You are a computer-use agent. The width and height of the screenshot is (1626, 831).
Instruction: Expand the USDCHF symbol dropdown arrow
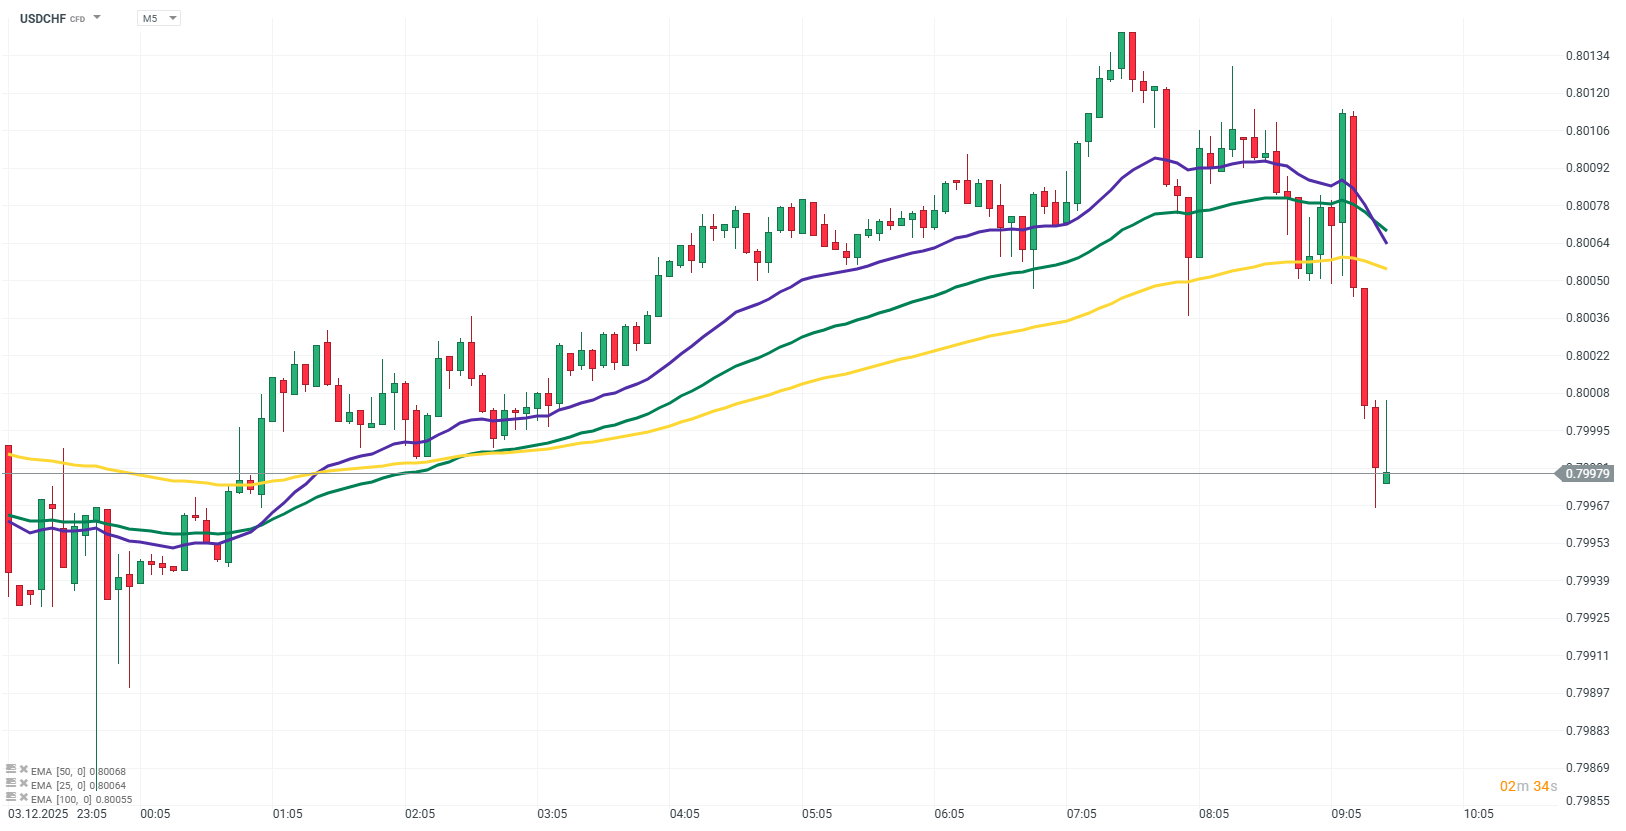pyautogui.click(x=97, y=18)
